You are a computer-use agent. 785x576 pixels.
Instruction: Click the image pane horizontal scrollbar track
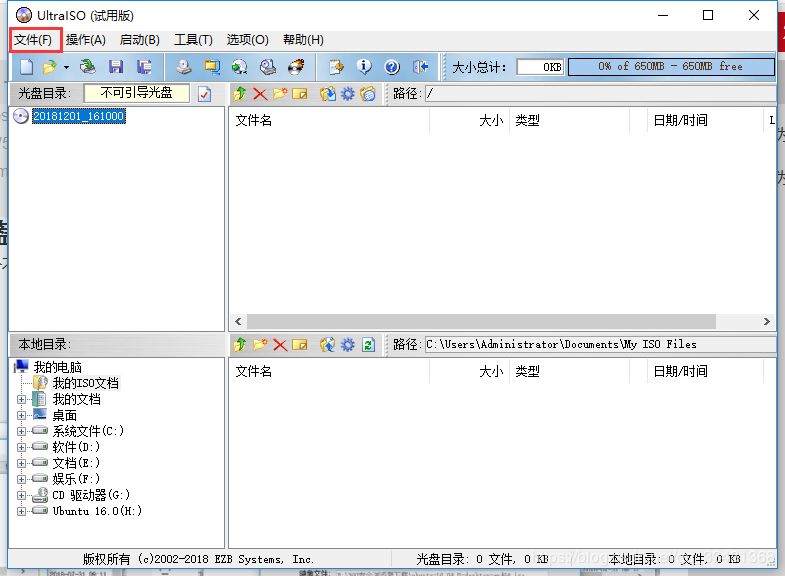pos(481,321)
